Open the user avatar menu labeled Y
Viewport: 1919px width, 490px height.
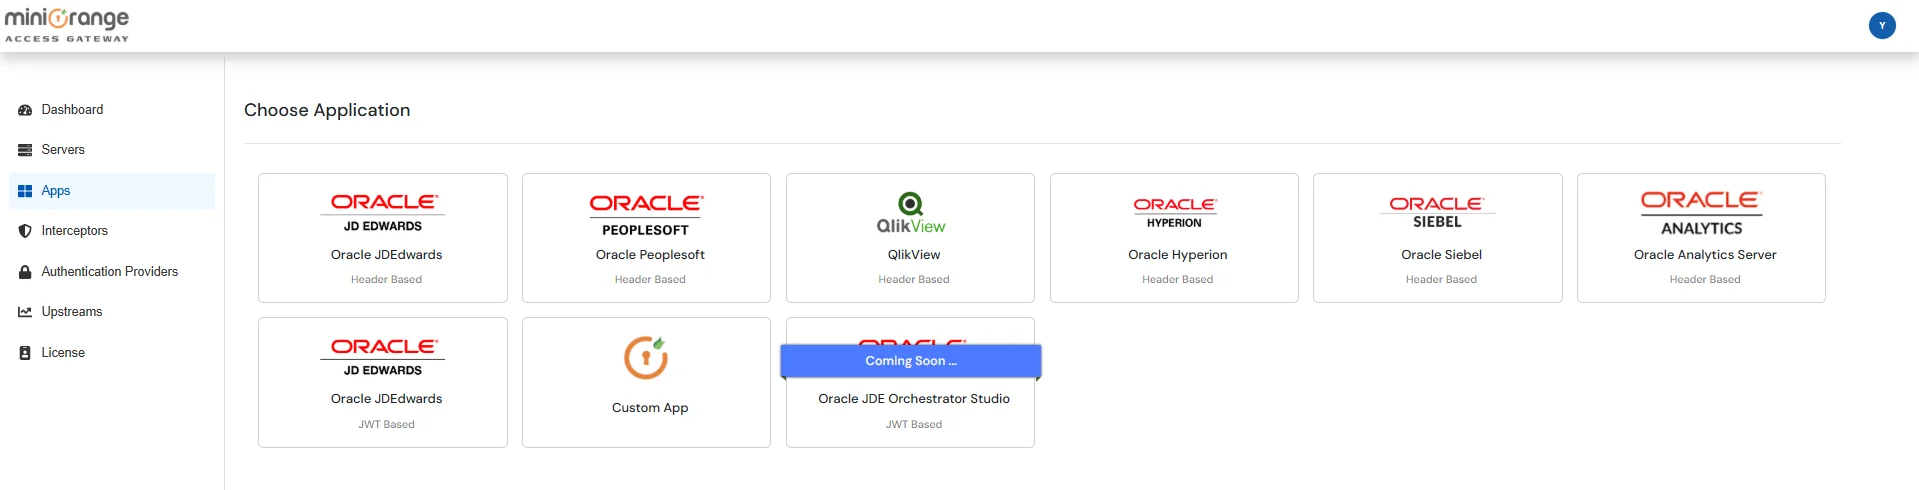coord(1882,25)
